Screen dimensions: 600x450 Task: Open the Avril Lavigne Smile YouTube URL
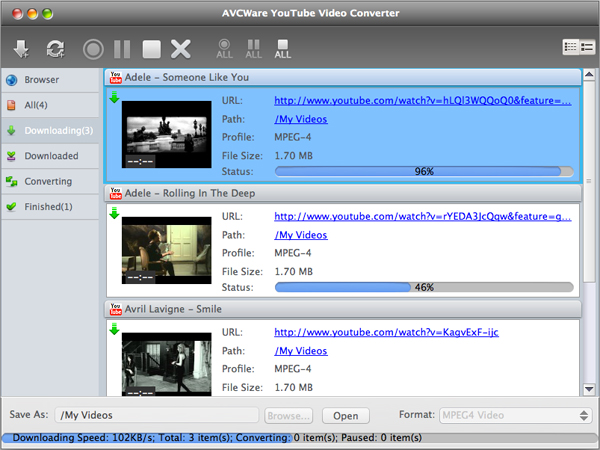(x=386, y=332)
